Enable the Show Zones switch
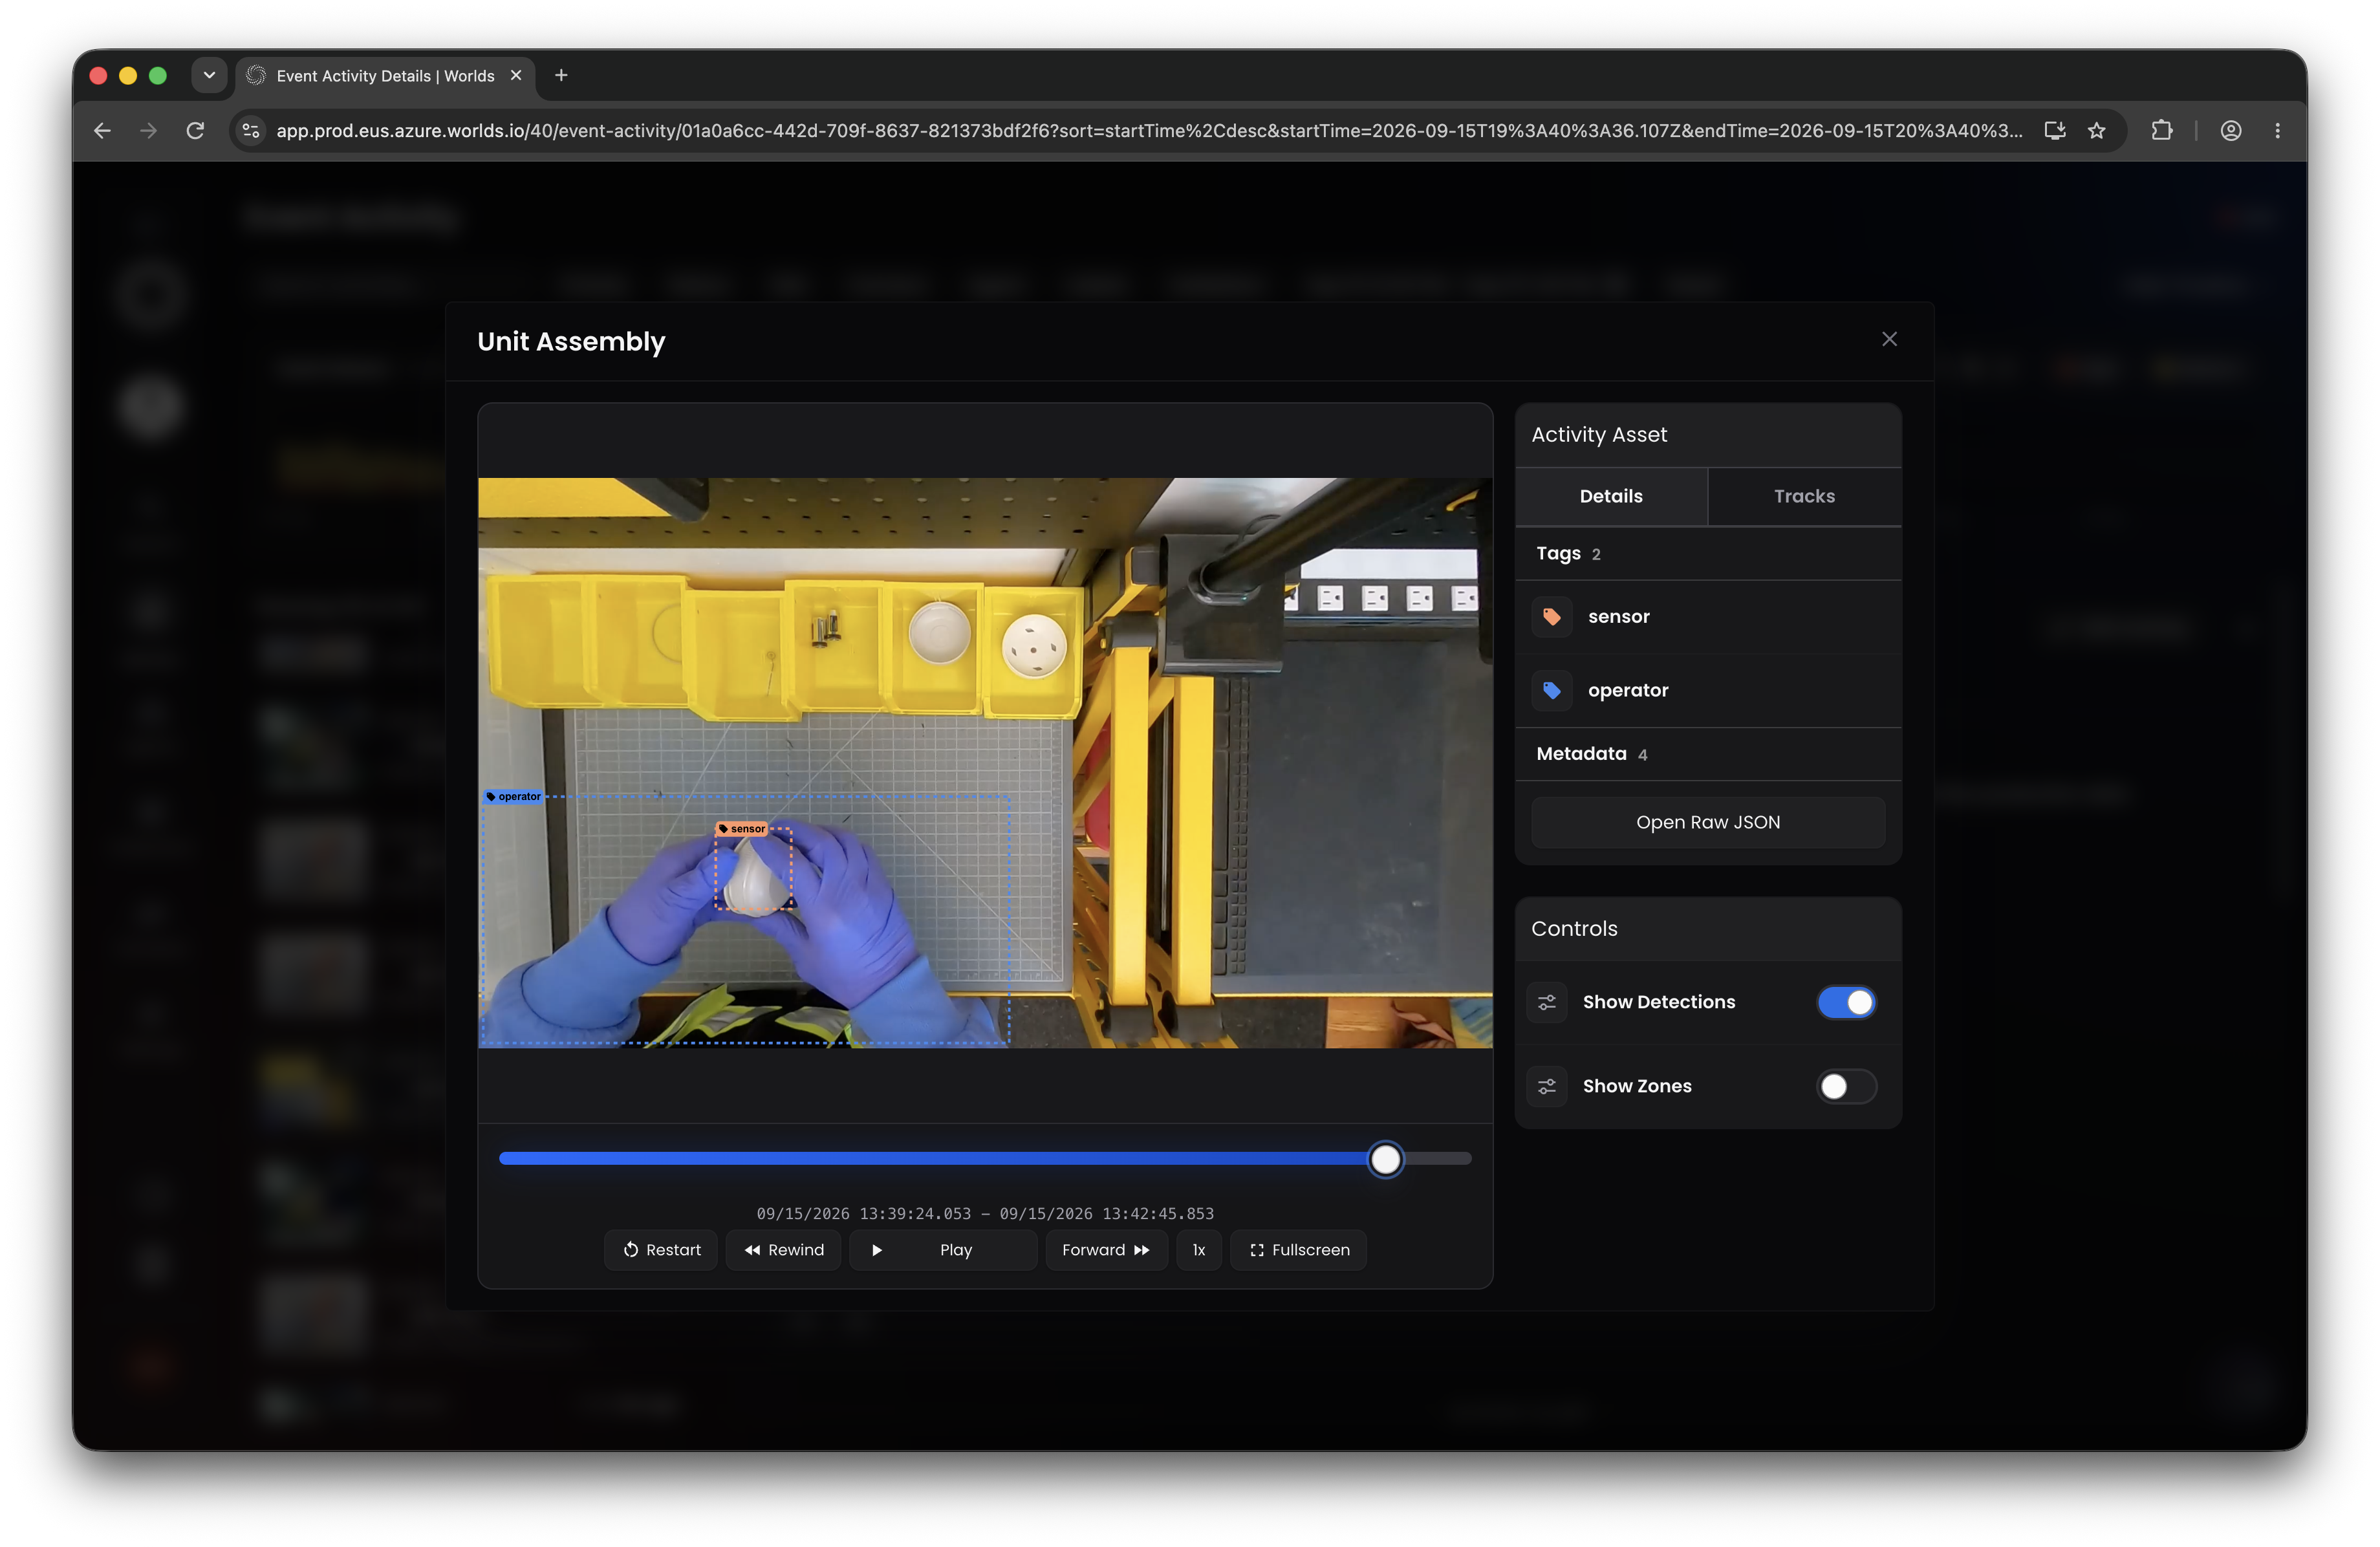The height and width of the screenshot is (1547, 2380). tap(1846, 1086)
